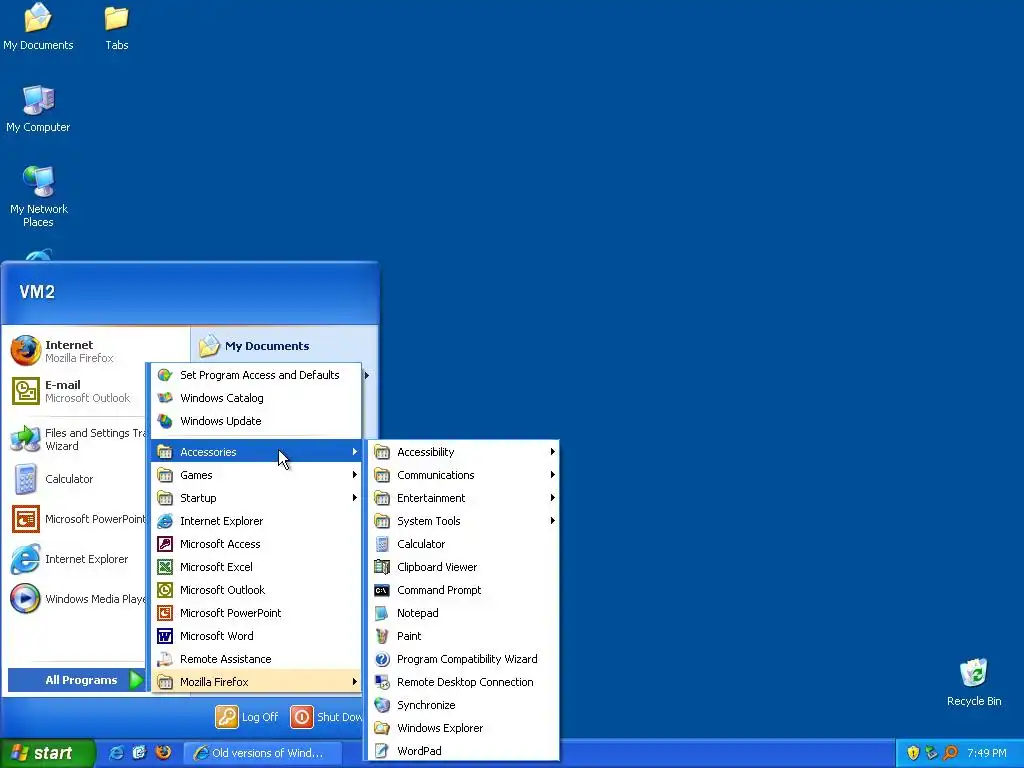This screenshot has height=768, width=1024.
Task: Open Clipboard Viewer
Action: click(464, 567)
